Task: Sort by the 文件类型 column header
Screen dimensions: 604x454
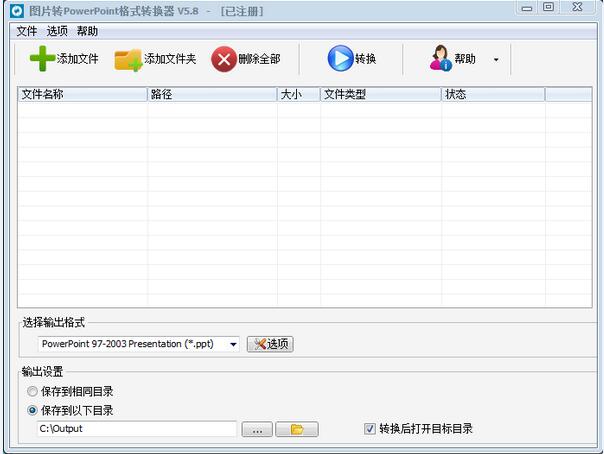Action: (381, 94)
